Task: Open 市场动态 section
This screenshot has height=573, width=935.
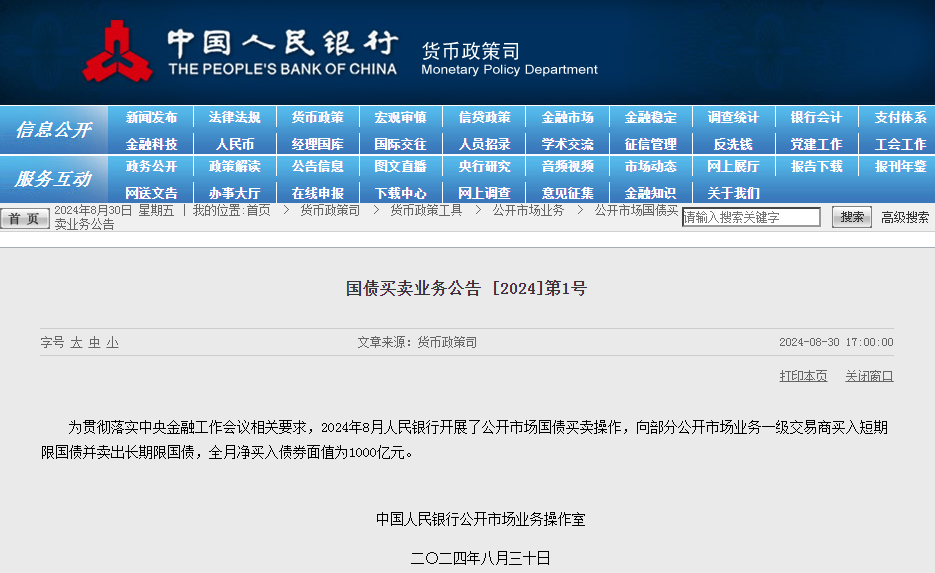Action: pos(650,166)
